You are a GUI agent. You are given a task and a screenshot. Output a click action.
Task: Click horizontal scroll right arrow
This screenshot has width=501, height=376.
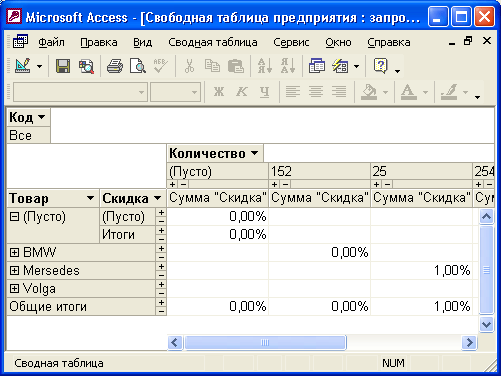coord(469,342)
